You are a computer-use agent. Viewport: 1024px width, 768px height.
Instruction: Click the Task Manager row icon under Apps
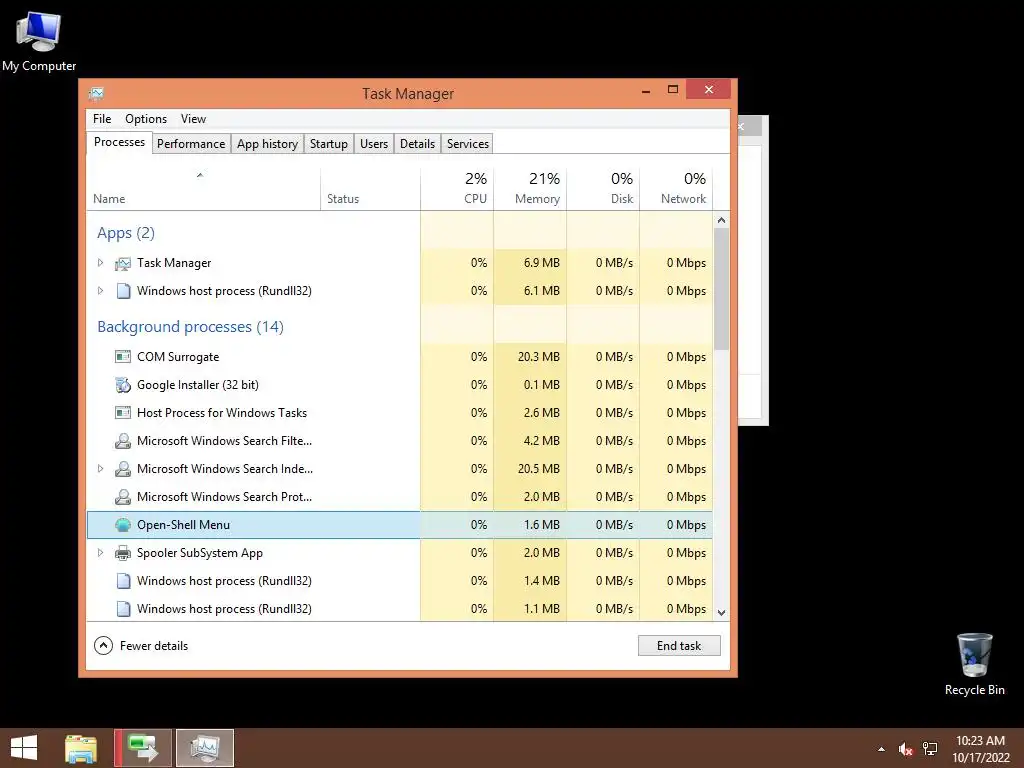point(123,263)
